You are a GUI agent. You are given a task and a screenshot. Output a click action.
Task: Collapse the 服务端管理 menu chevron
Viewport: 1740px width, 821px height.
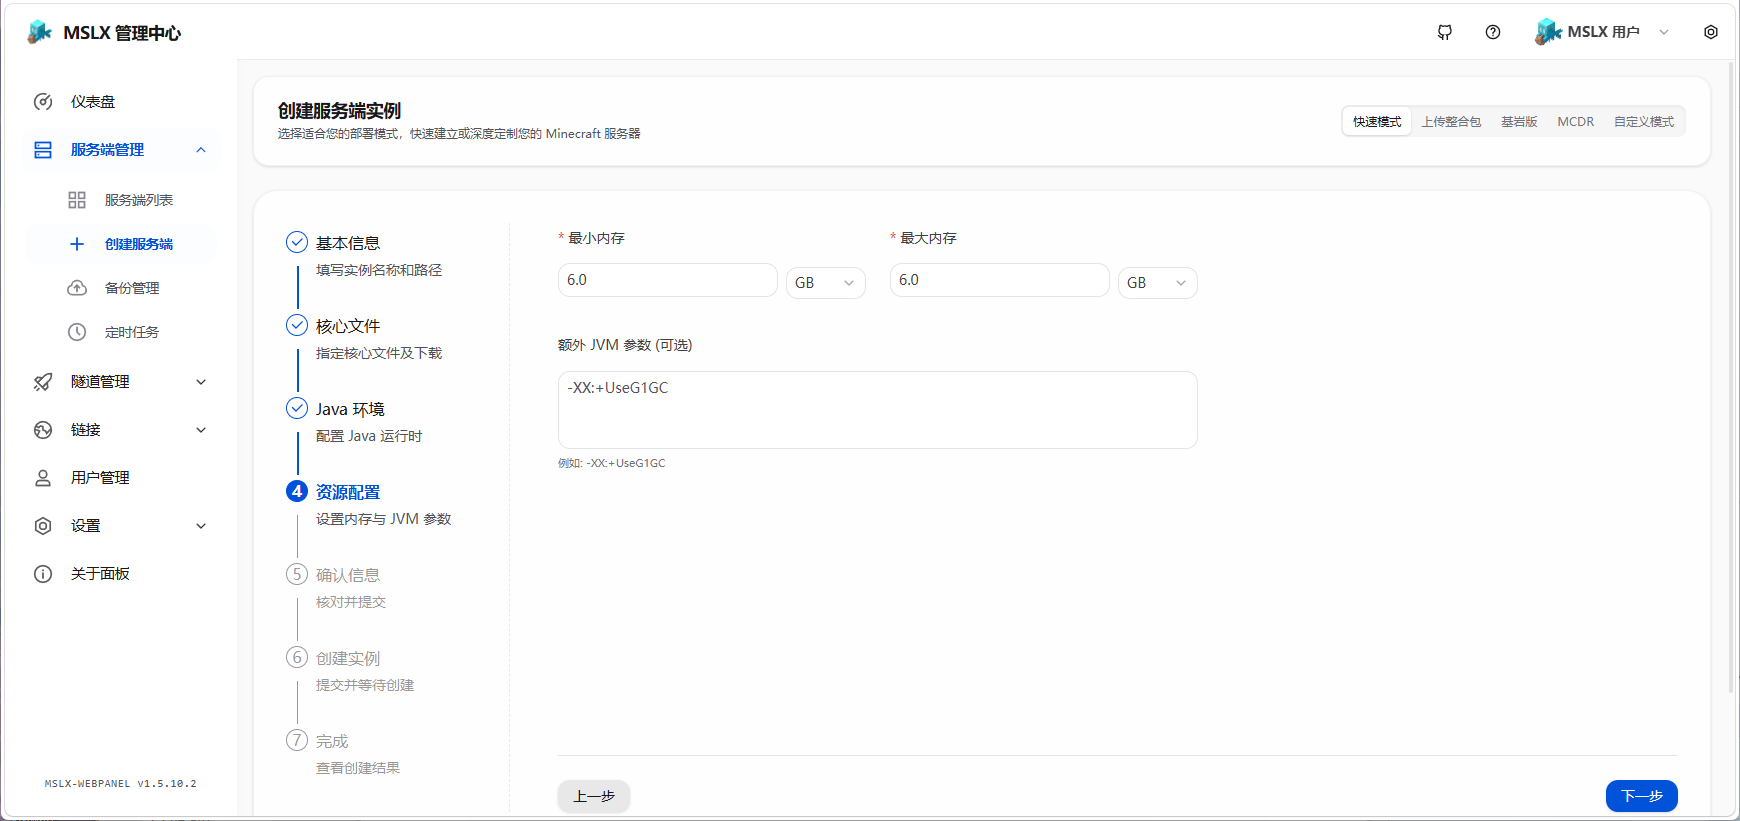[201, 150]
